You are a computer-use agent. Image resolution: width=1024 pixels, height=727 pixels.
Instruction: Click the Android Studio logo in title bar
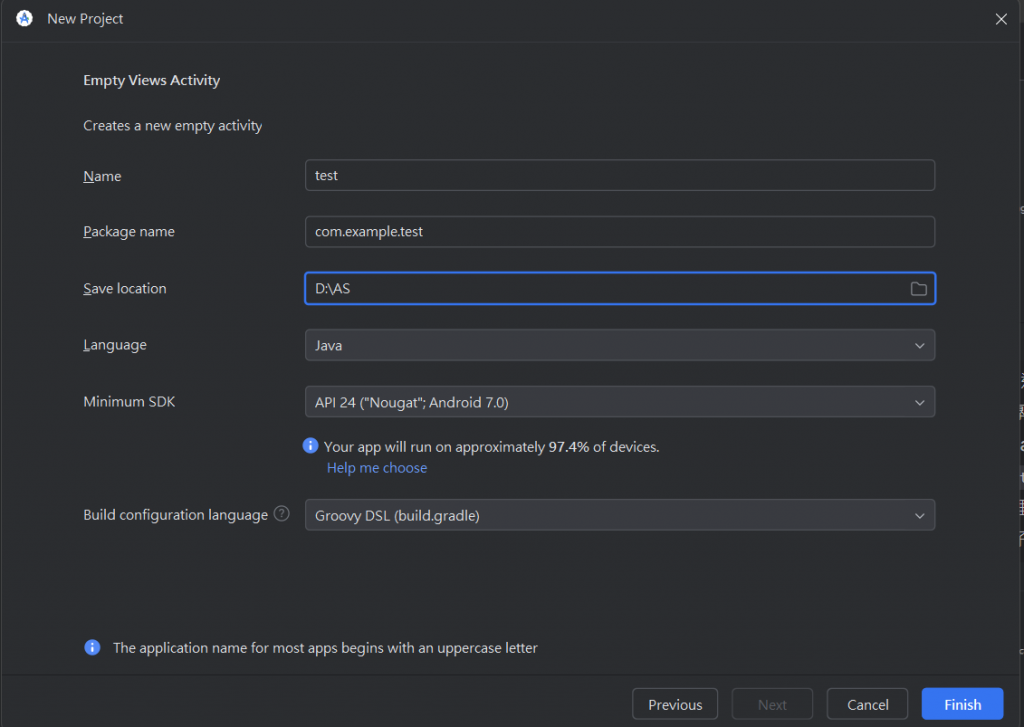click(25, 19)
